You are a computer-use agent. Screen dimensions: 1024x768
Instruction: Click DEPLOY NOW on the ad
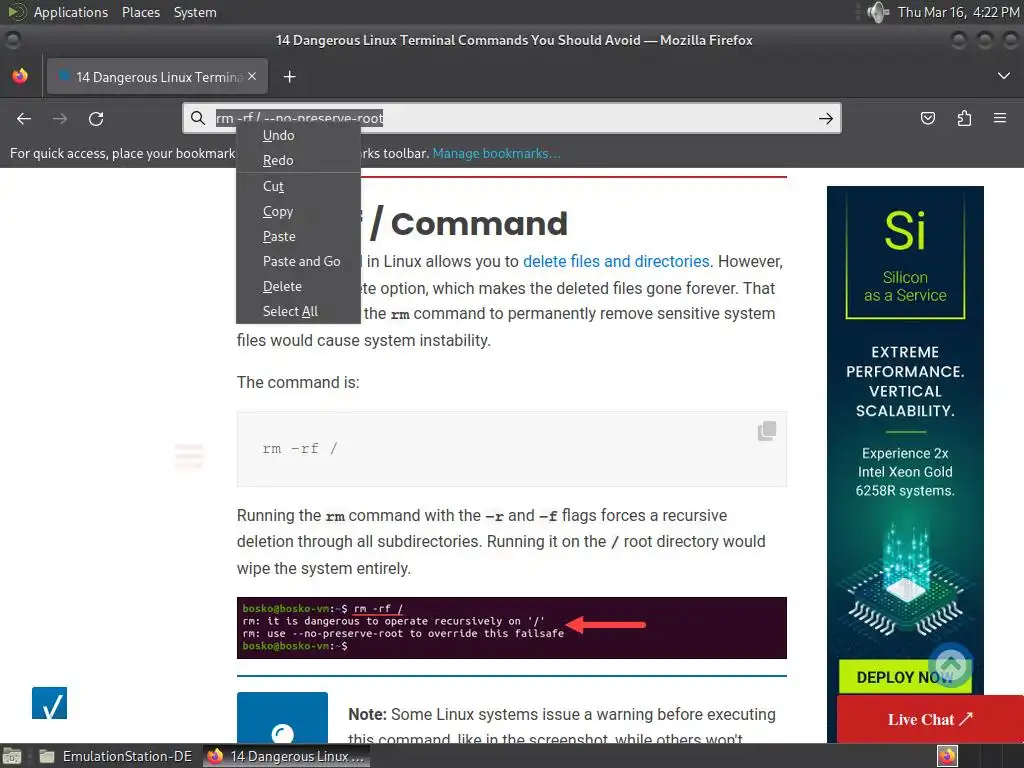(905, 677)
